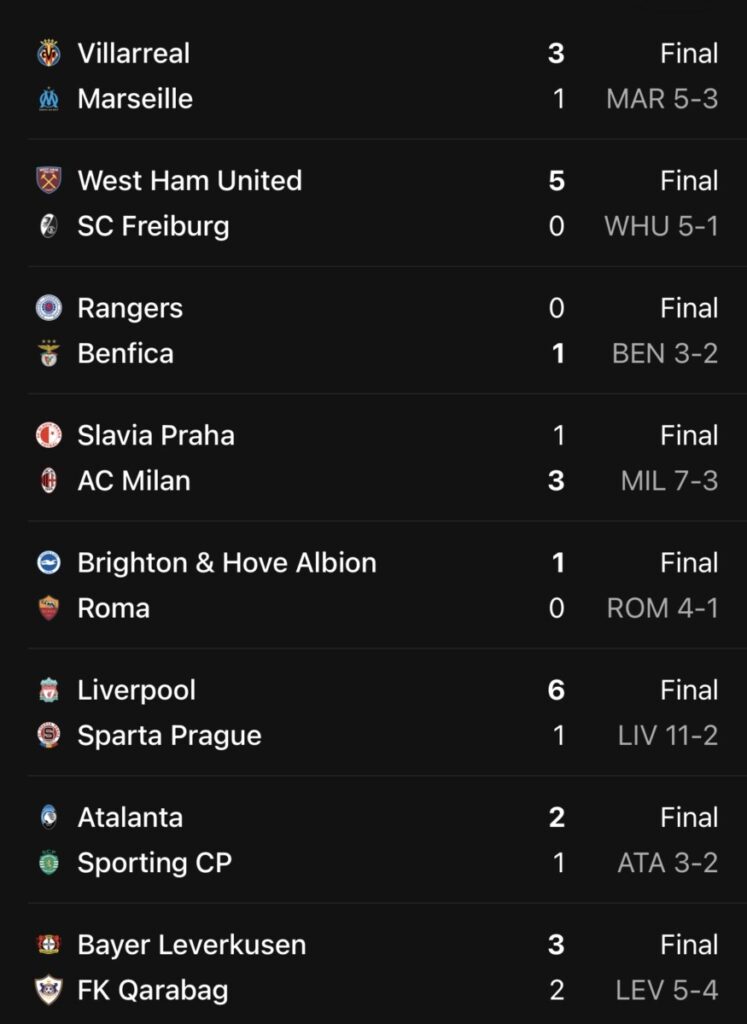Tap the Liverpool club crest
747x1024 pixels.
pyautogui.click(x=48, y=690)
